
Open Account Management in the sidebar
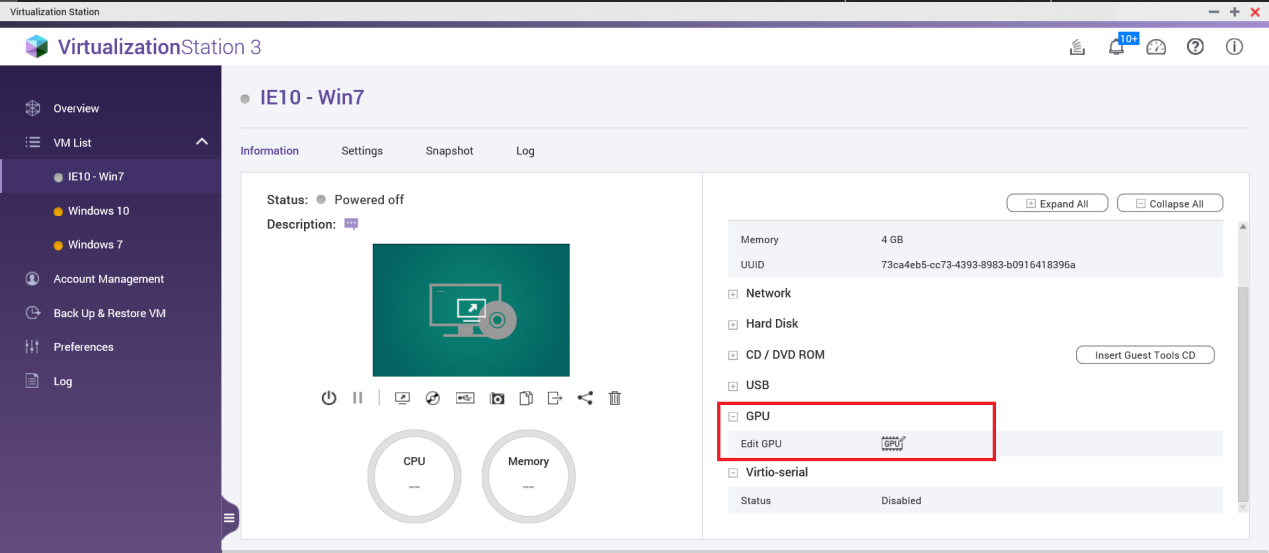110,279
